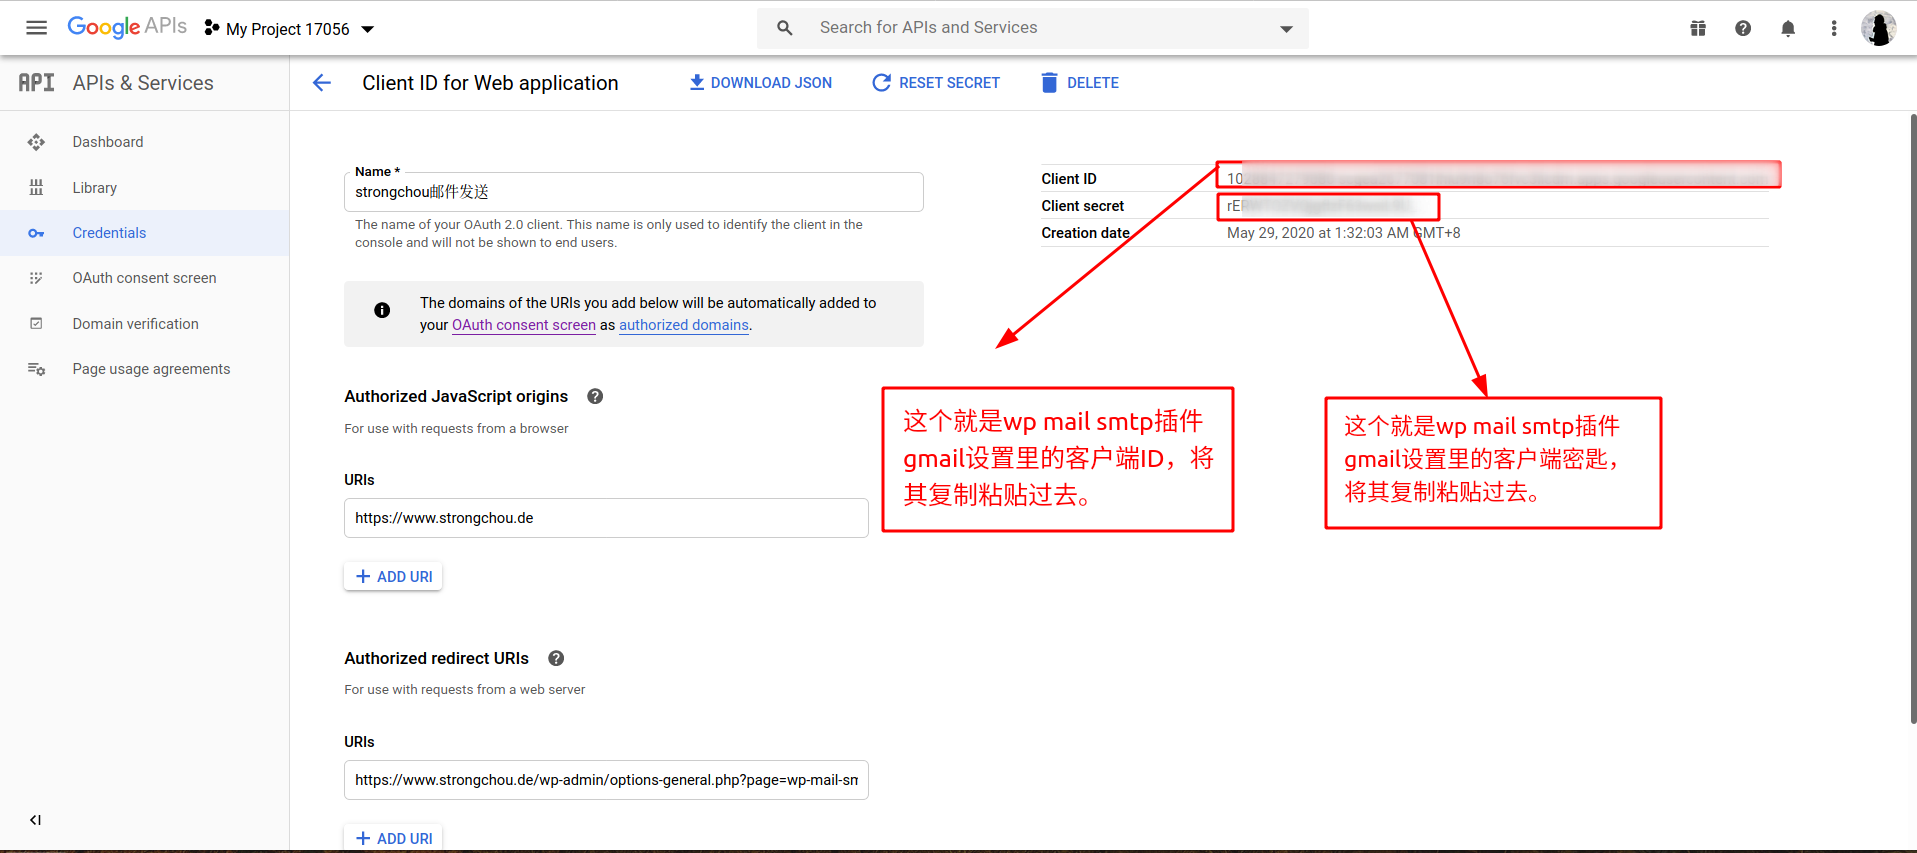The width and height of the screenshot is (1917, 853).
Task: Open the notifications bell
Action: click(1788, 28)
